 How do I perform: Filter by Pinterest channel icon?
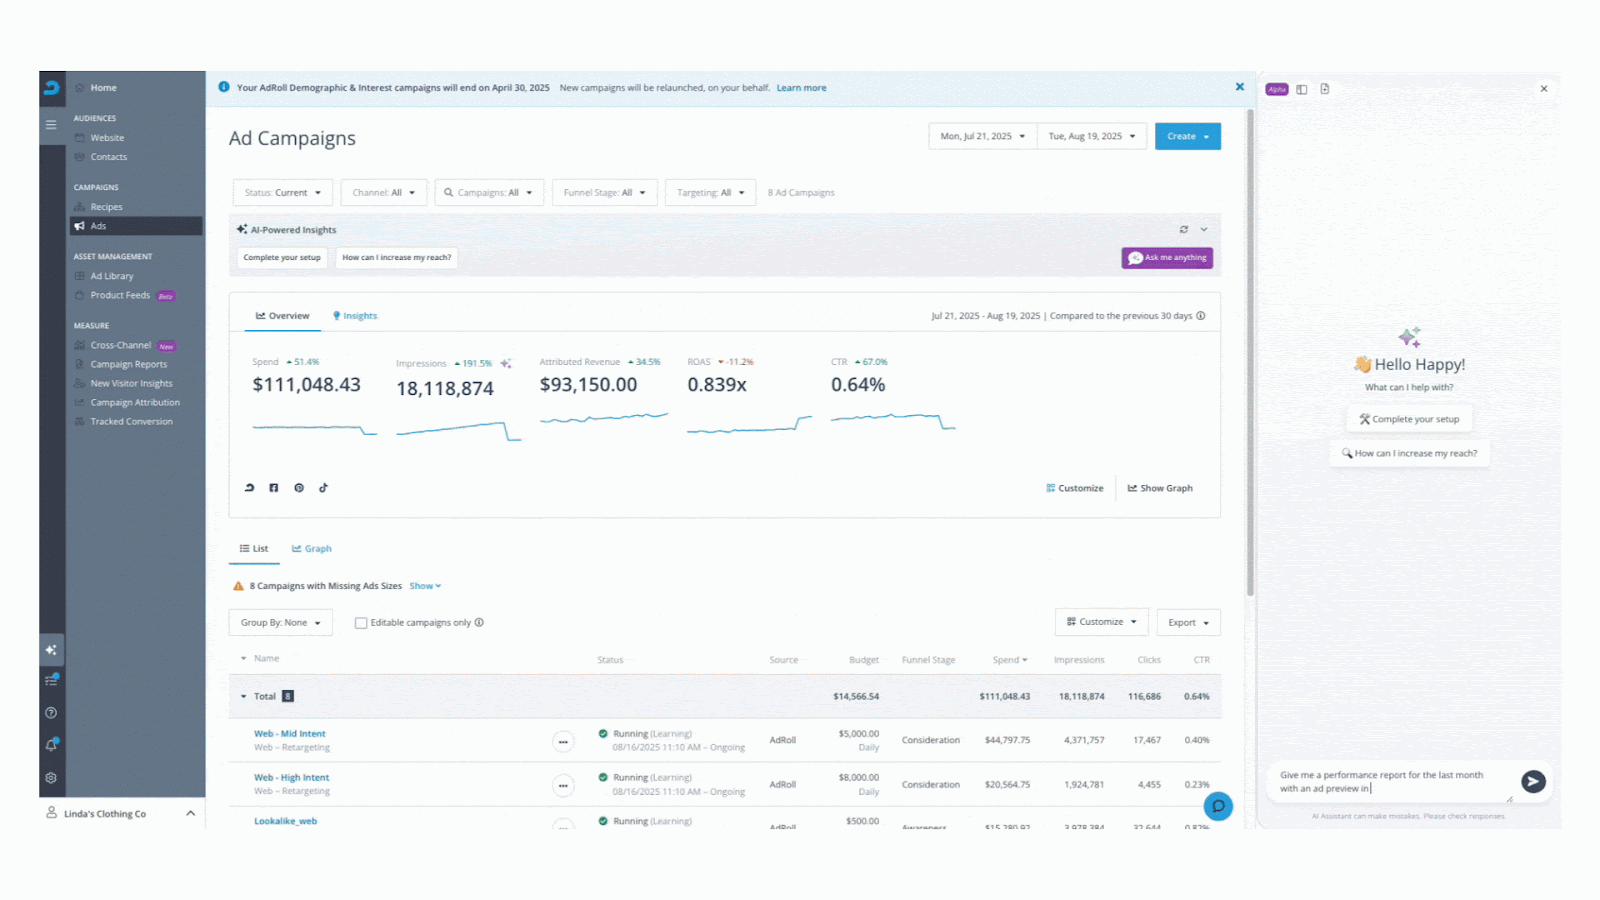[x=299, y=488]
